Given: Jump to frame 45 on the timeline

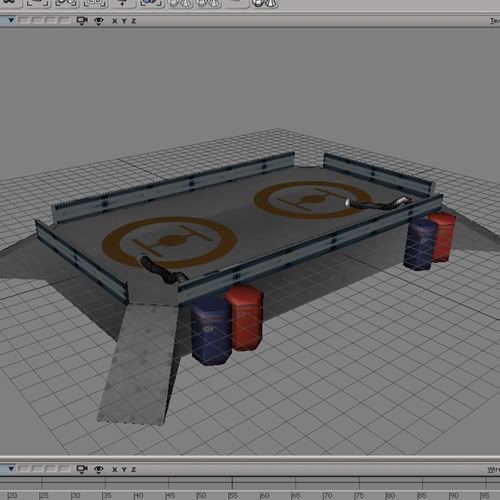Looking at the screenshot, I should (x=170, y=495).
